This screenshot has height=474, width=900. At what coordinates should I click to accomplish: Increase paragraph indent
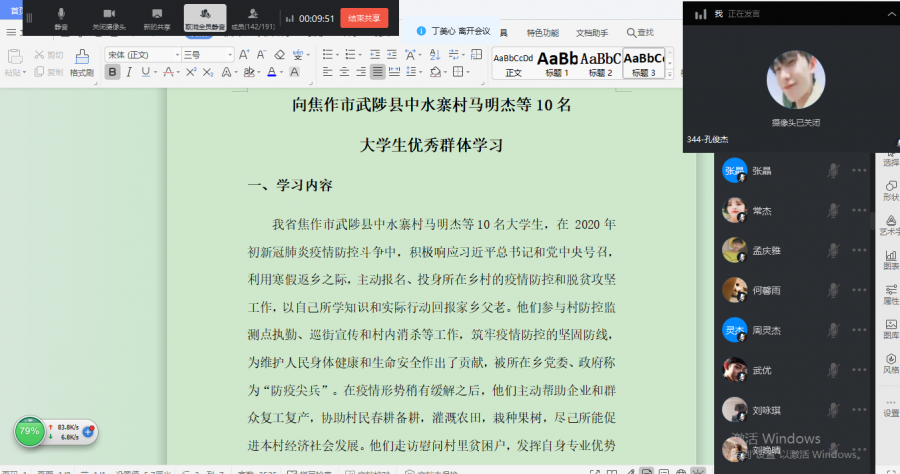tap(392, 55)
